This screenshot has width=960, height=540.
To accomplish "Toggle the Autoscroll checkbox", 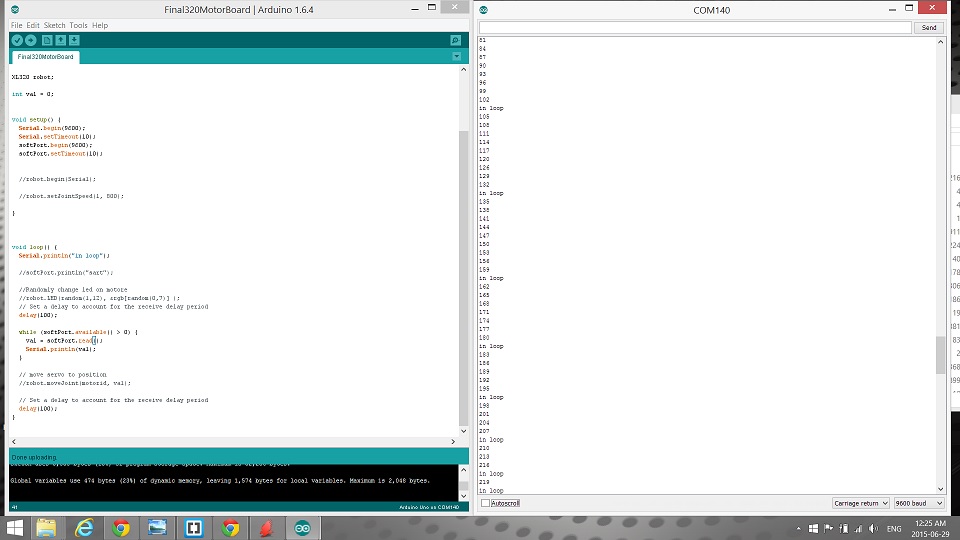I will click(486, 503).
